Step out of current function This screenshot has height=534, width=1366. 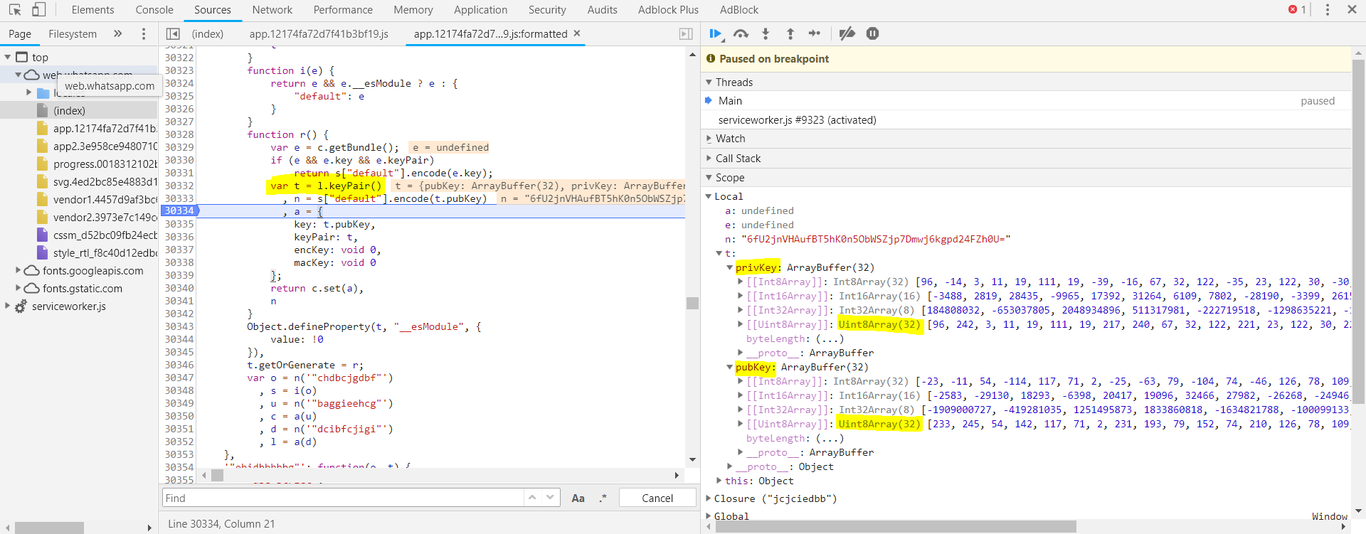click(790, 34)
